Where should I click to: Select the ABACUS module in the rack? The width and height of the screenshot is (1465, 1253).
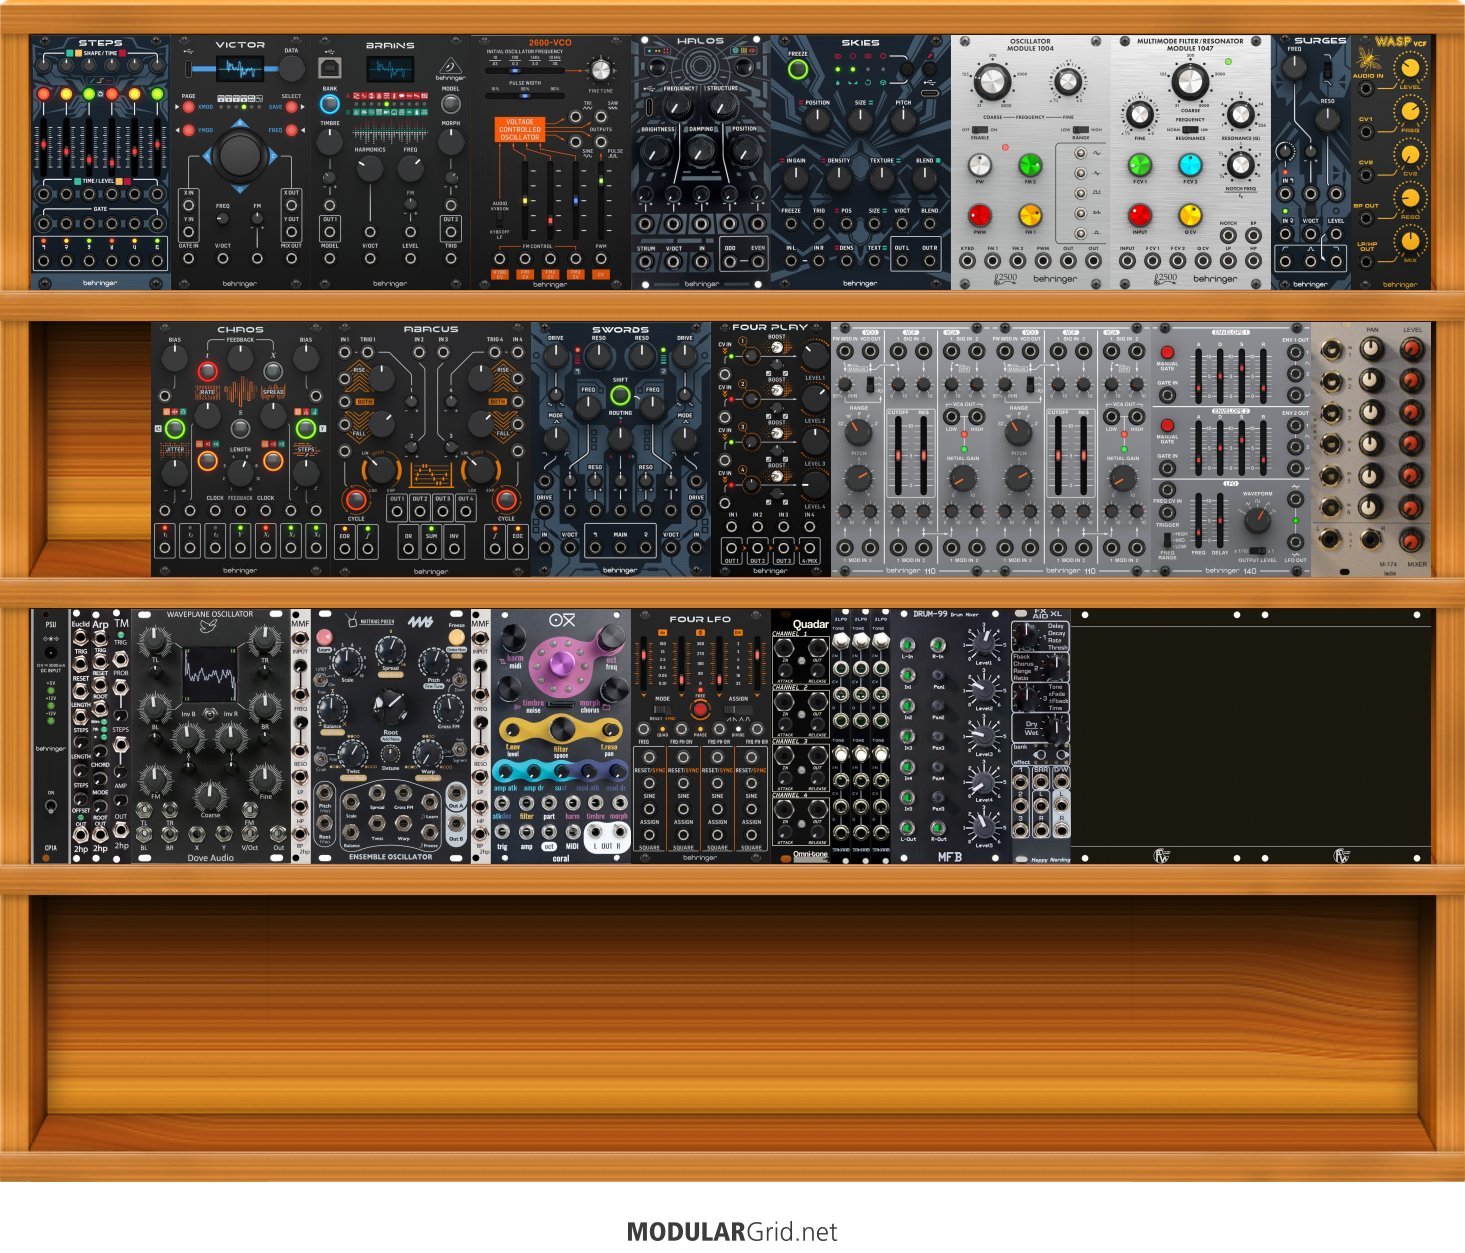coord(431,449)
